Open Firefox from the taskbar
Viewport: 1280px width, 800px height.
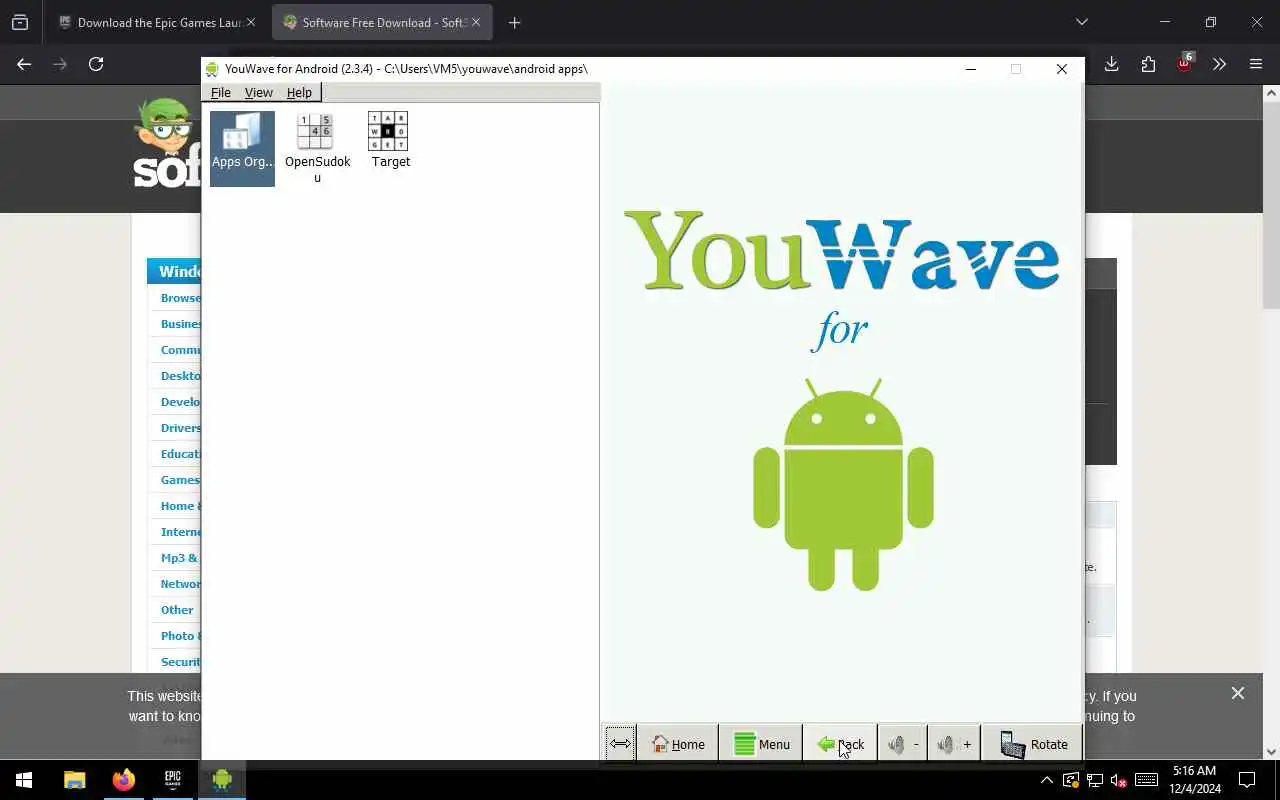click(x=124, y=780)
